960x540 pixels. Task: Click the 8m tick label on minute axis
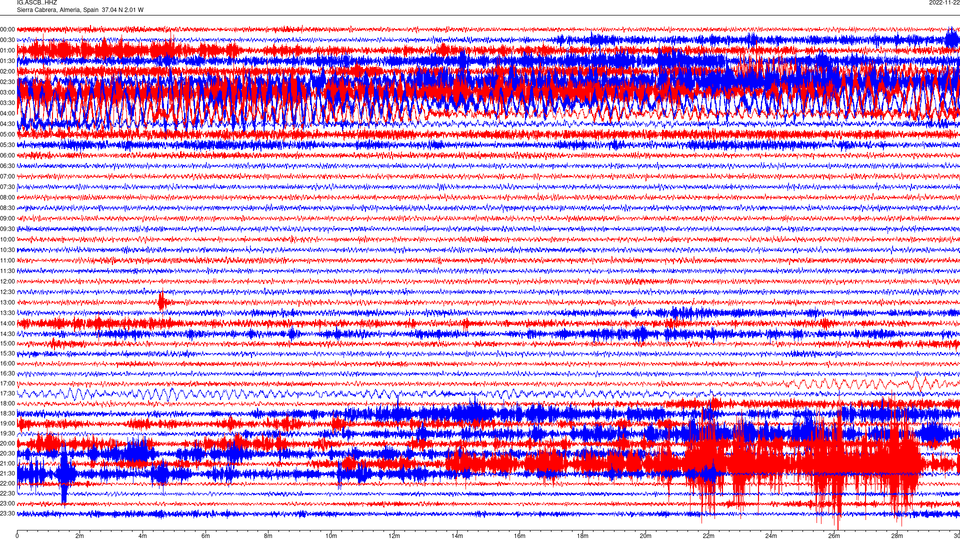[268, 536]
